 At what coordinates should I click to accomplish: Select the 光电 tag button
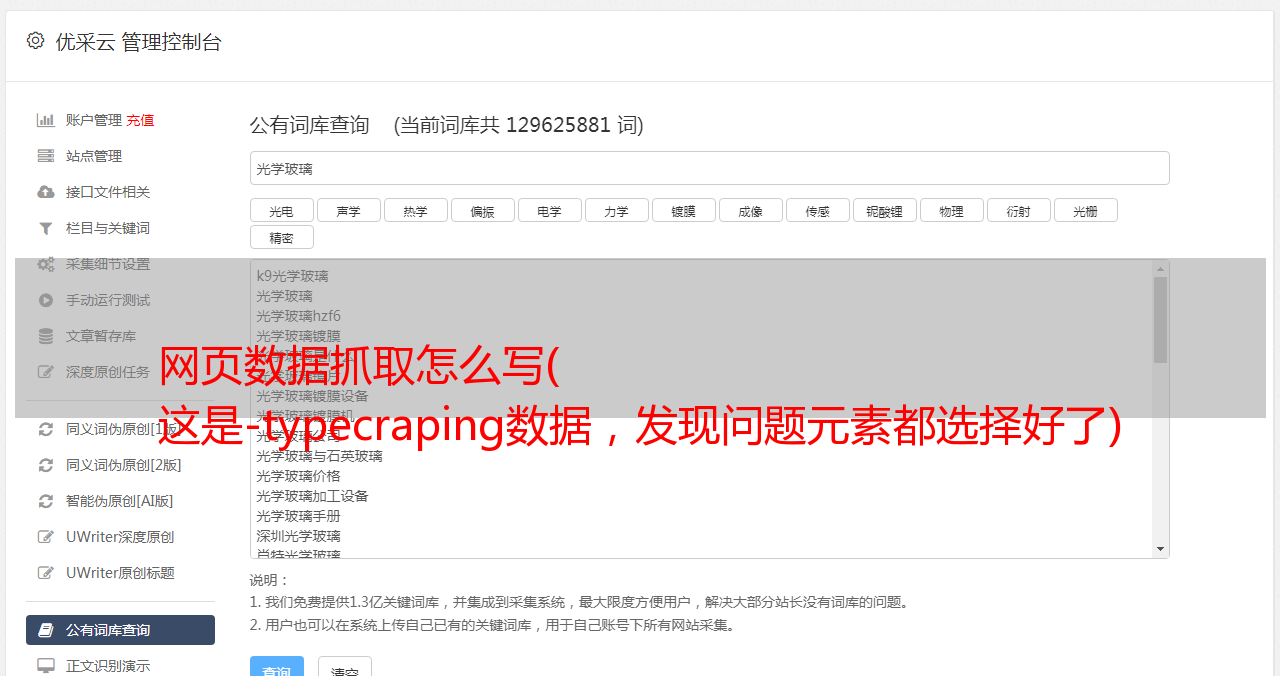coord(281,210)
